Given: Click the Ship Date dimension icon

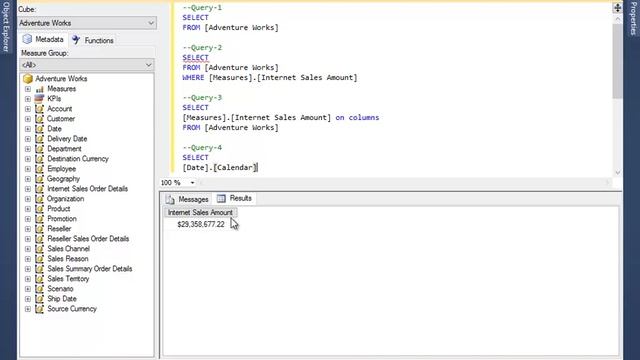Looking at the screenshot, I should [39, 299].
